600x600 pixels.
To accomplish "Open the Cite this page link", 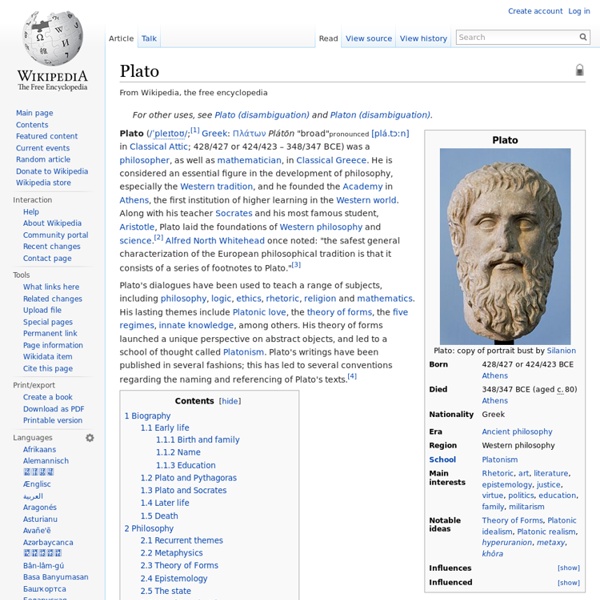I will point(48,368).
